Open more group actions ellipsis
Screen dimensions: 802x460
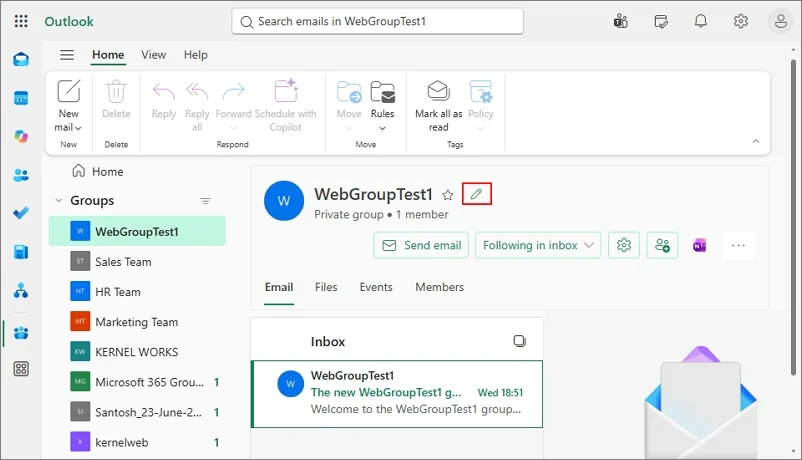pos(738,245)
